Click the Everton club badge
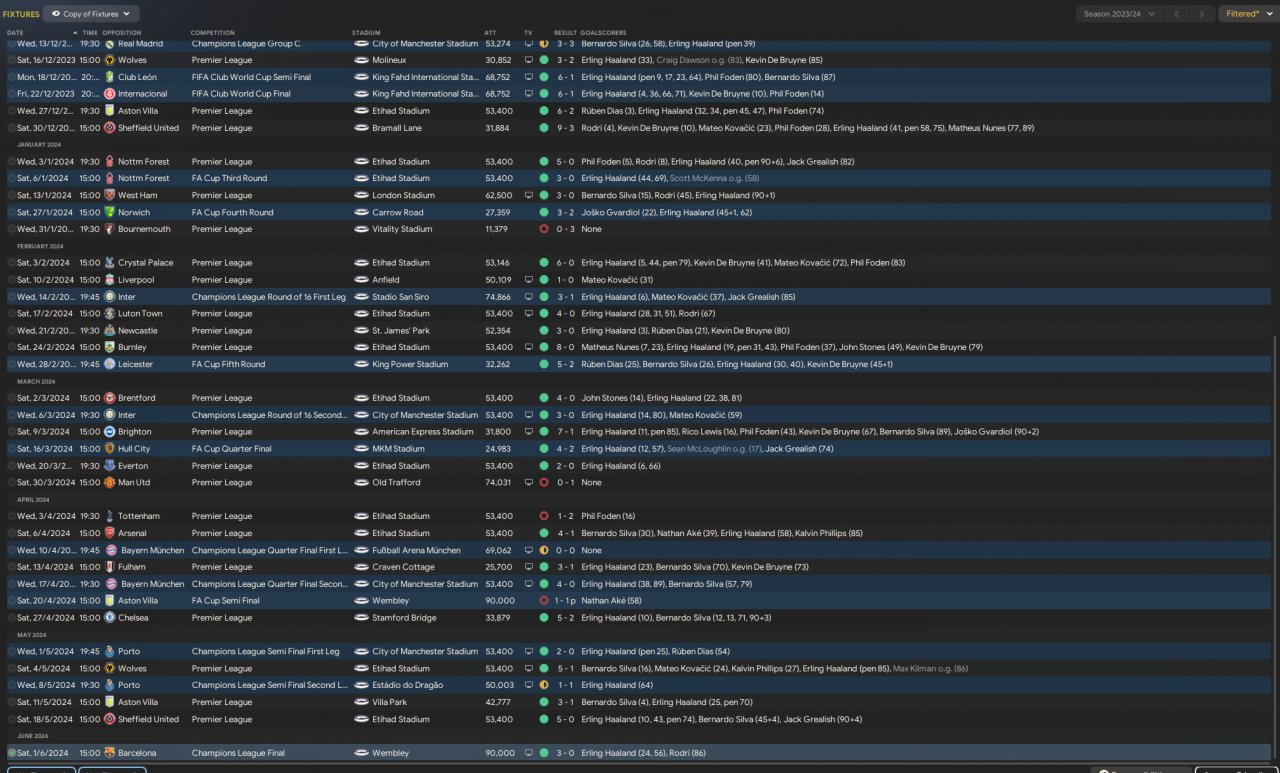 click(x=109, y=466)
